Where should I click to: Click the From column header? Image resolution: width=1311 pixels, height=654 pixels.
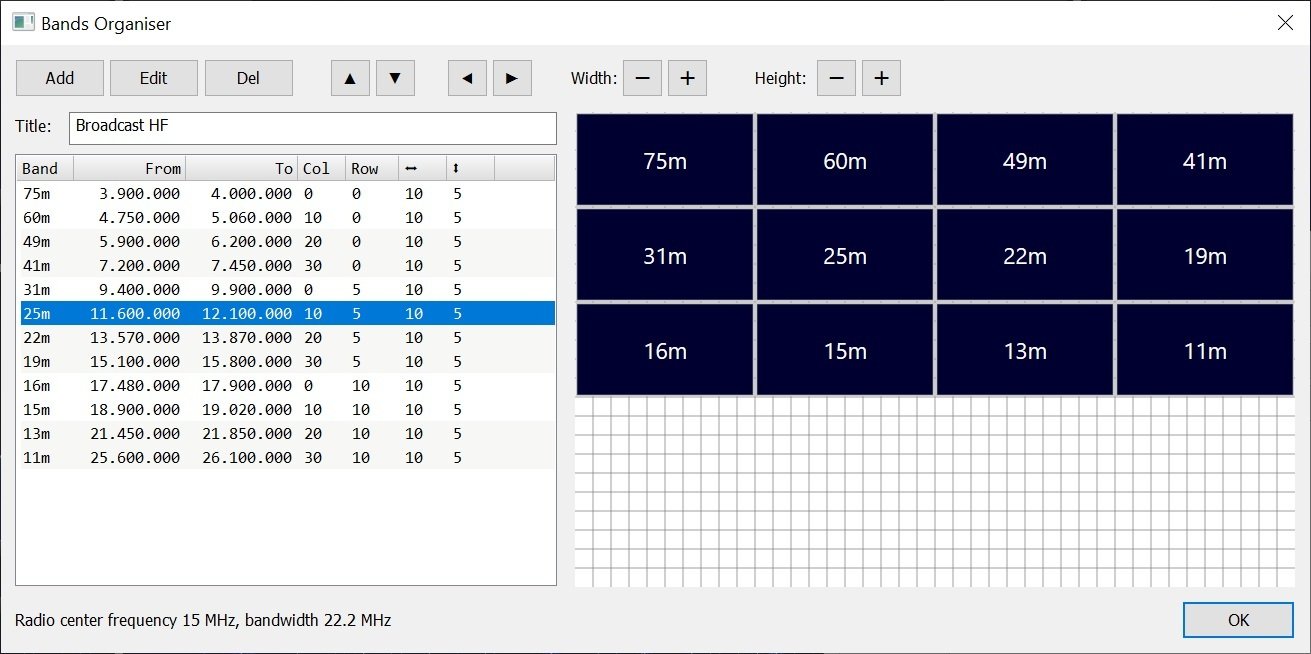coord(130,167)
